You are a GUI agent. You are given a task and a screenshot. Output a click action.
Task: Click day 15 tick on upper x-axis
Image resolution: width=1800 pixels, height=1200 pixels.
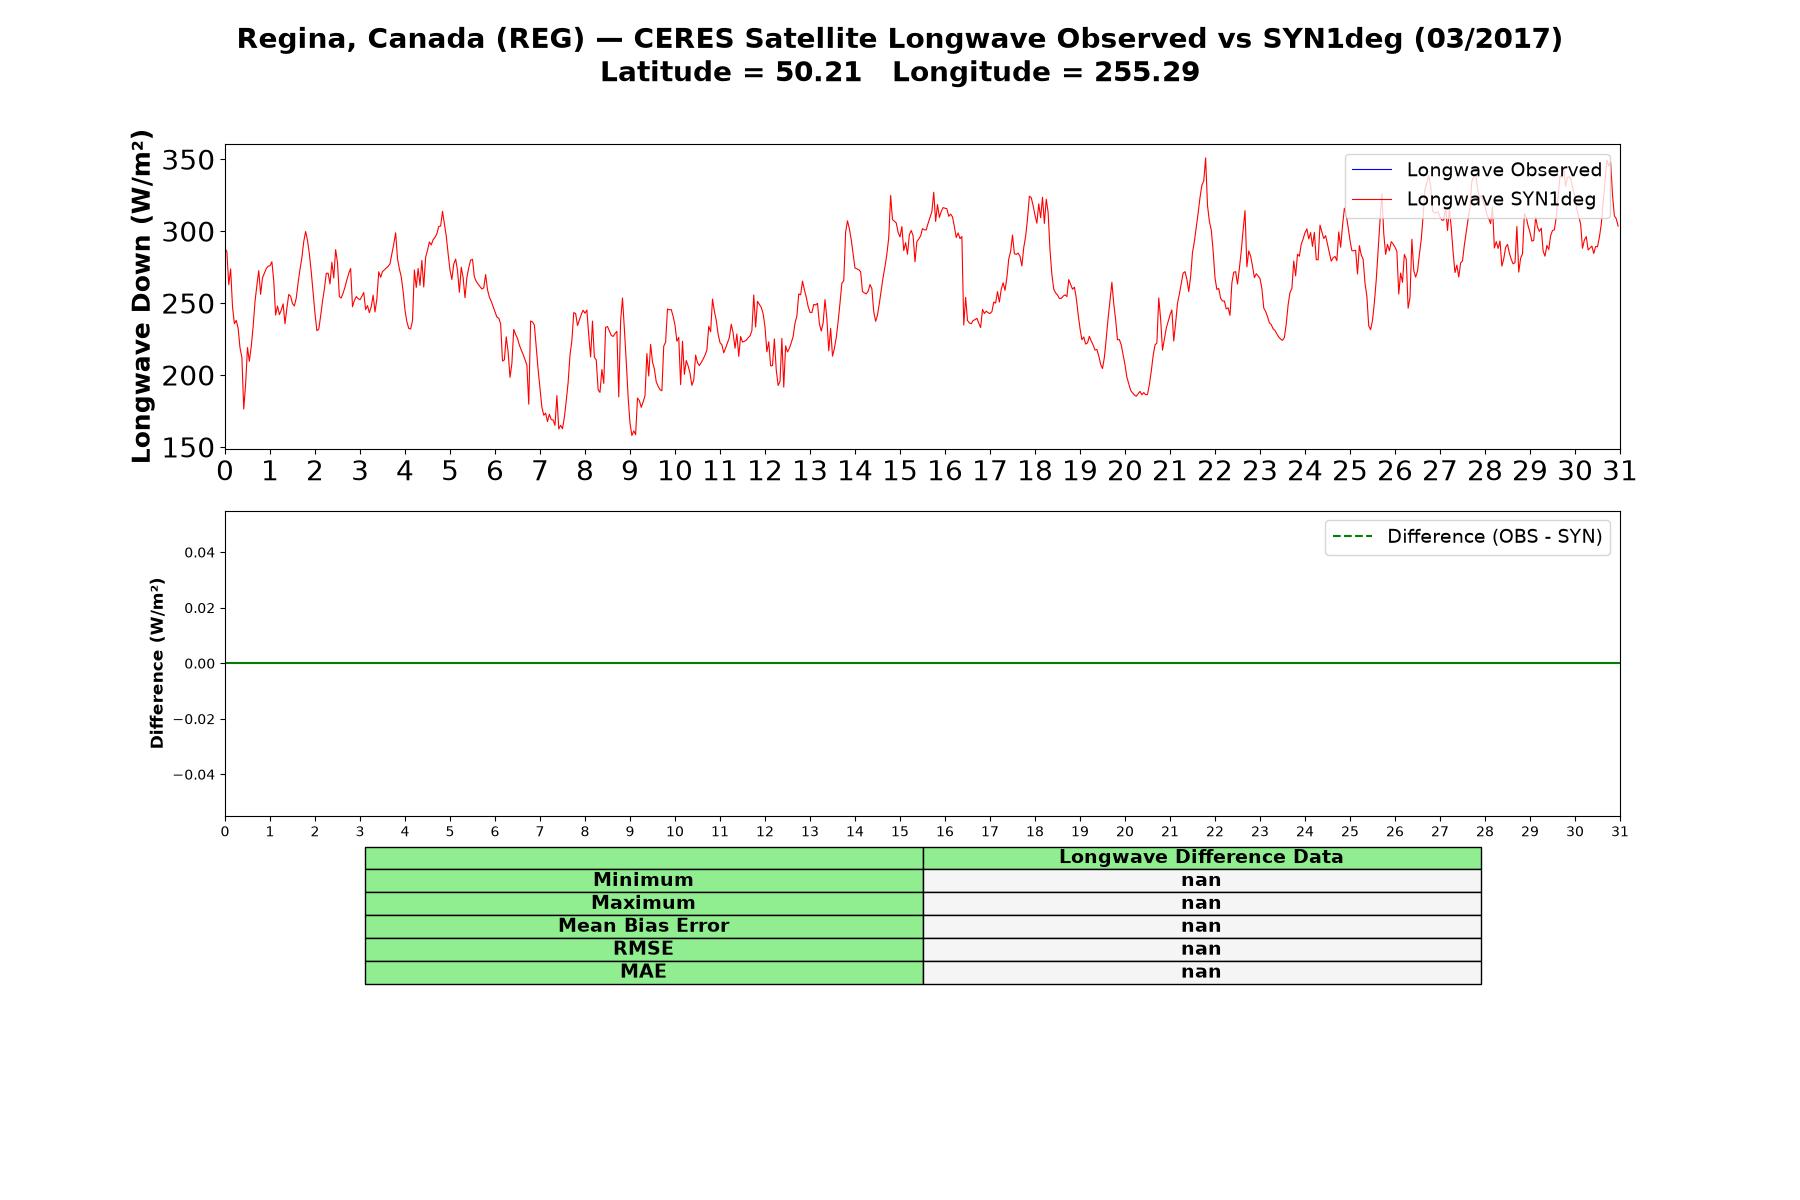(899, 471)
